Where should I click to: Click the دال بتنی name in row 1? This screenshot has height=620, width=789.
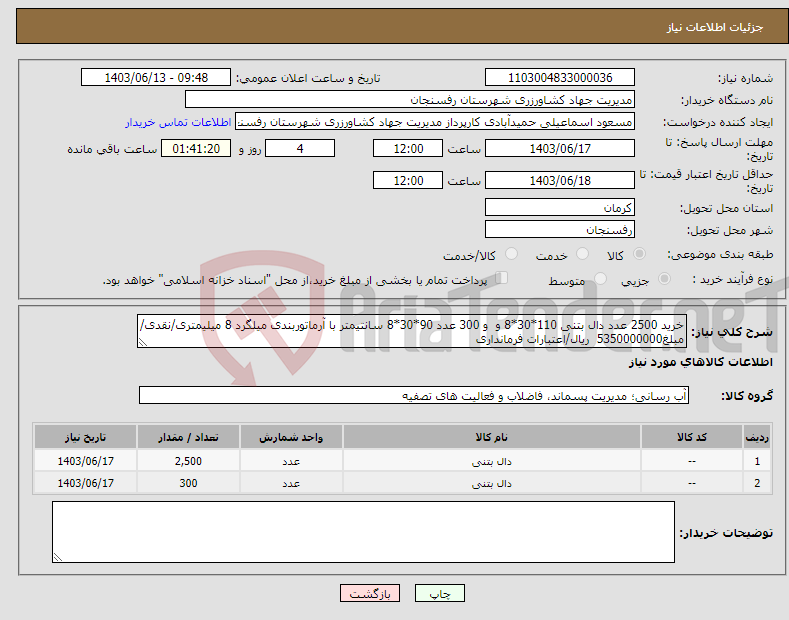pos(492,461)
